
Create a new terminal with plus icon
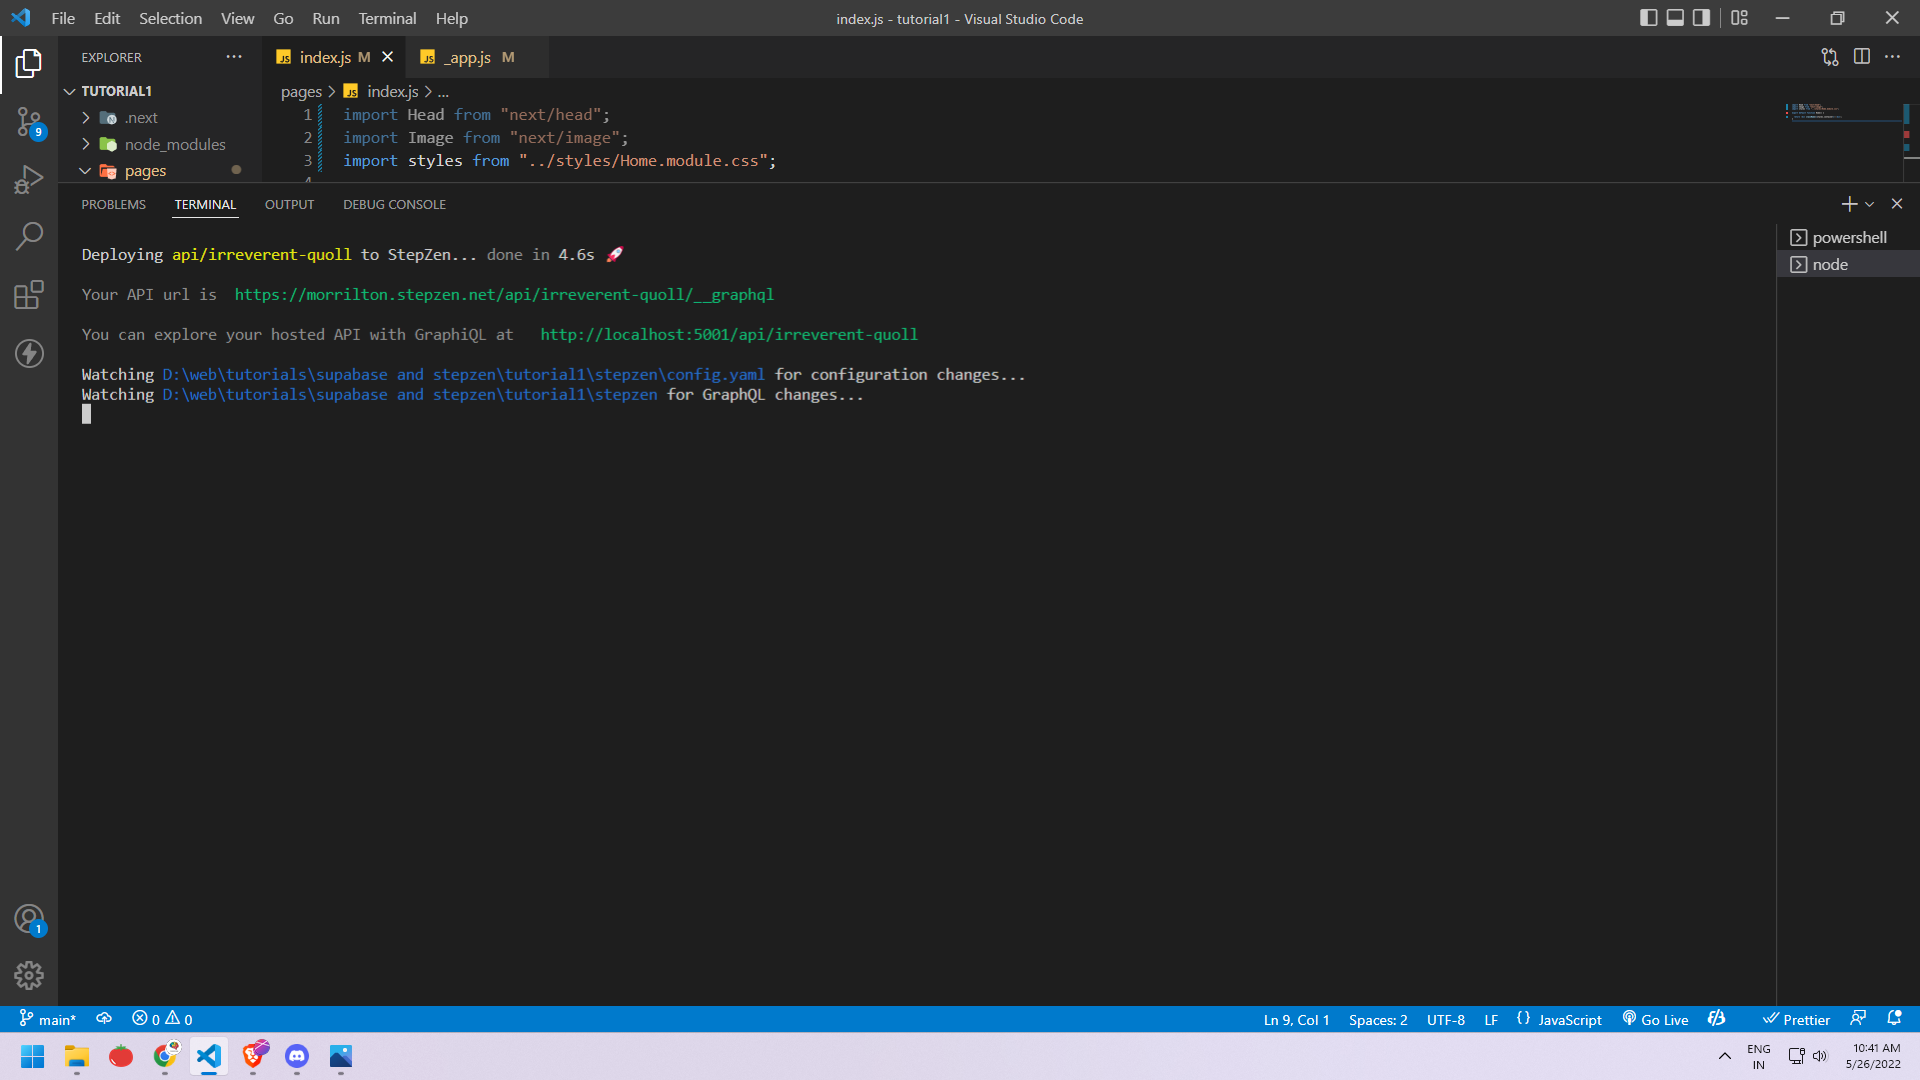click(1848, 204)
